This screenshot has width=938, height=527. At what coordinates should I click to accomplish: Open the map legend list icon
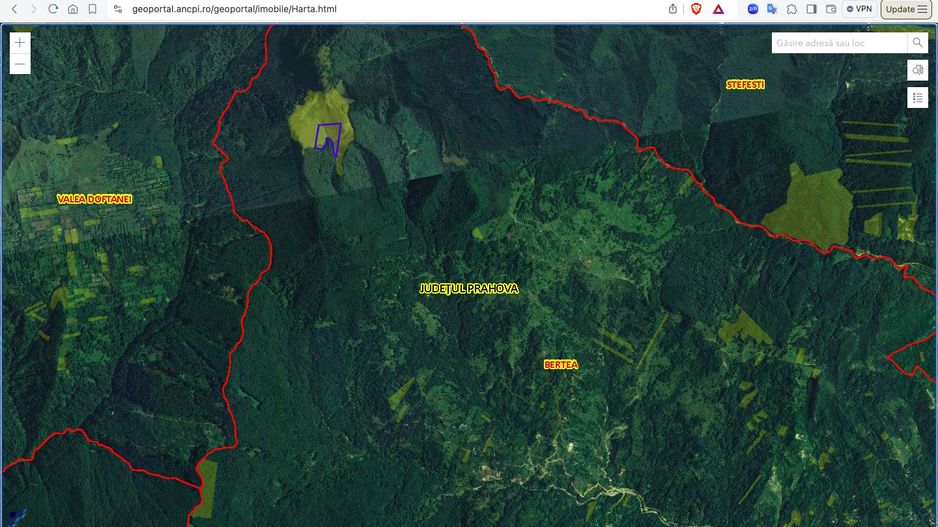[x=918, y=98]
